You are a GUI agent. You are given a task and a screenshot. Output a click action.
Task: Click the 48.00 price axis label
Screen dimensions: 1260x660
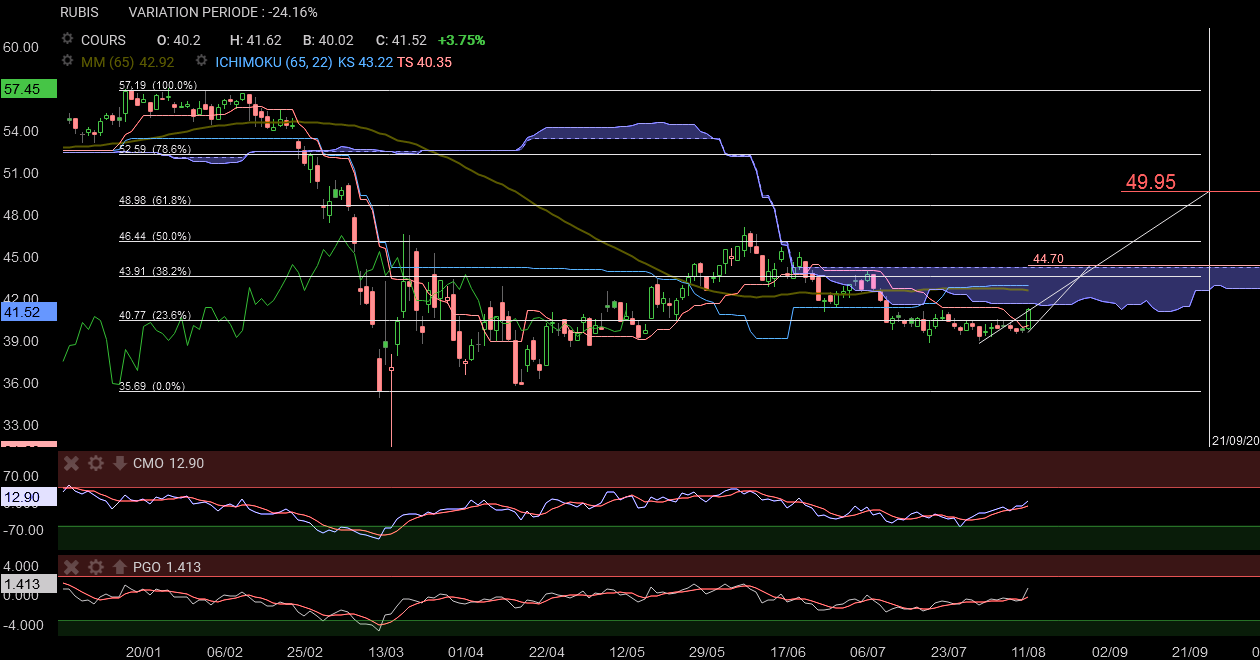pos(20,214)
